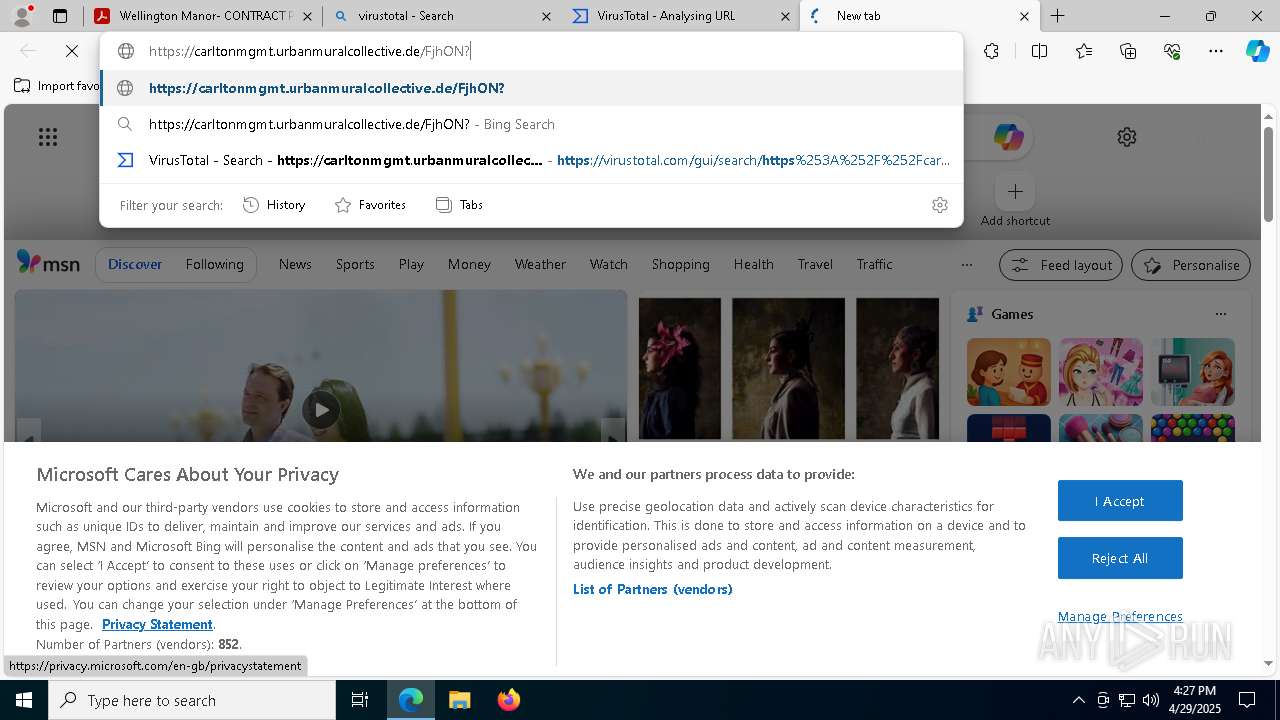Viewport: 1280px width, 720px height.
Task: Open the Windows Start menu
Action: pyautogui.click(x=24, y=700)
